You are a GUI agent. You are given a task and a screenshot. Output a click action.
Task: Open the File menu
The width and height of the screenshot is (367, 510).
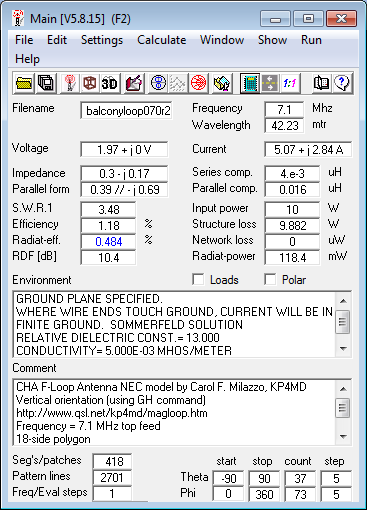coord(24,40)
